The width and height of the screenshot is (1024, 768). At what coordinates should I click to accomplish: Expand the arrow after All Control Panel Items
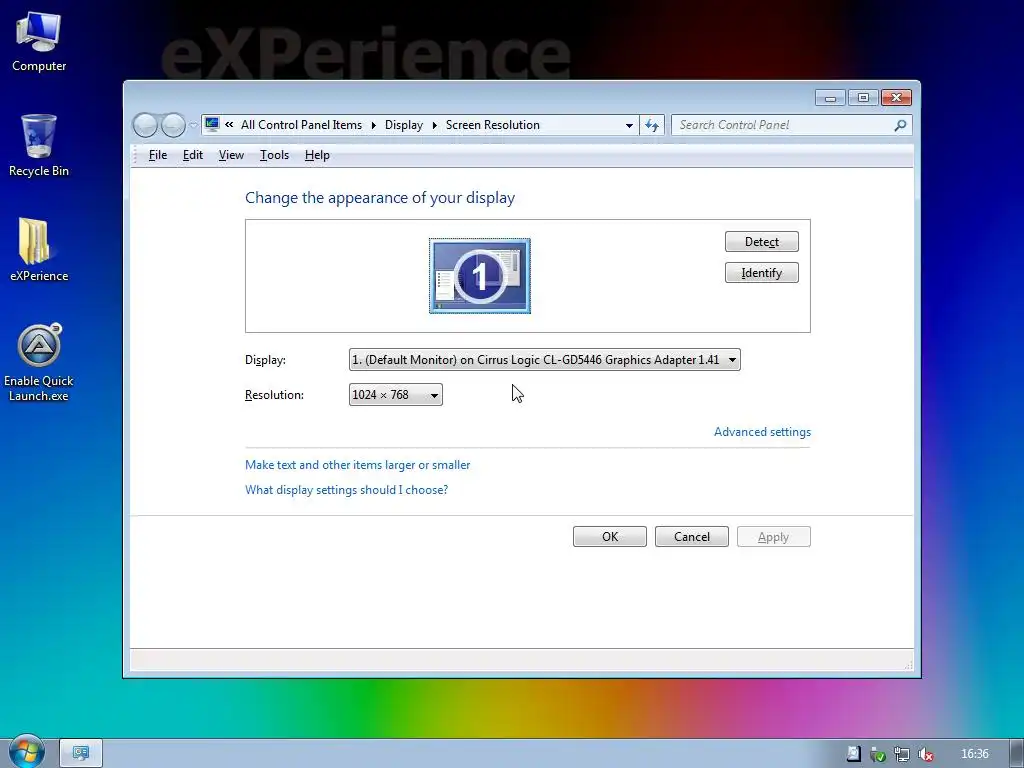(x=374, y=125)
